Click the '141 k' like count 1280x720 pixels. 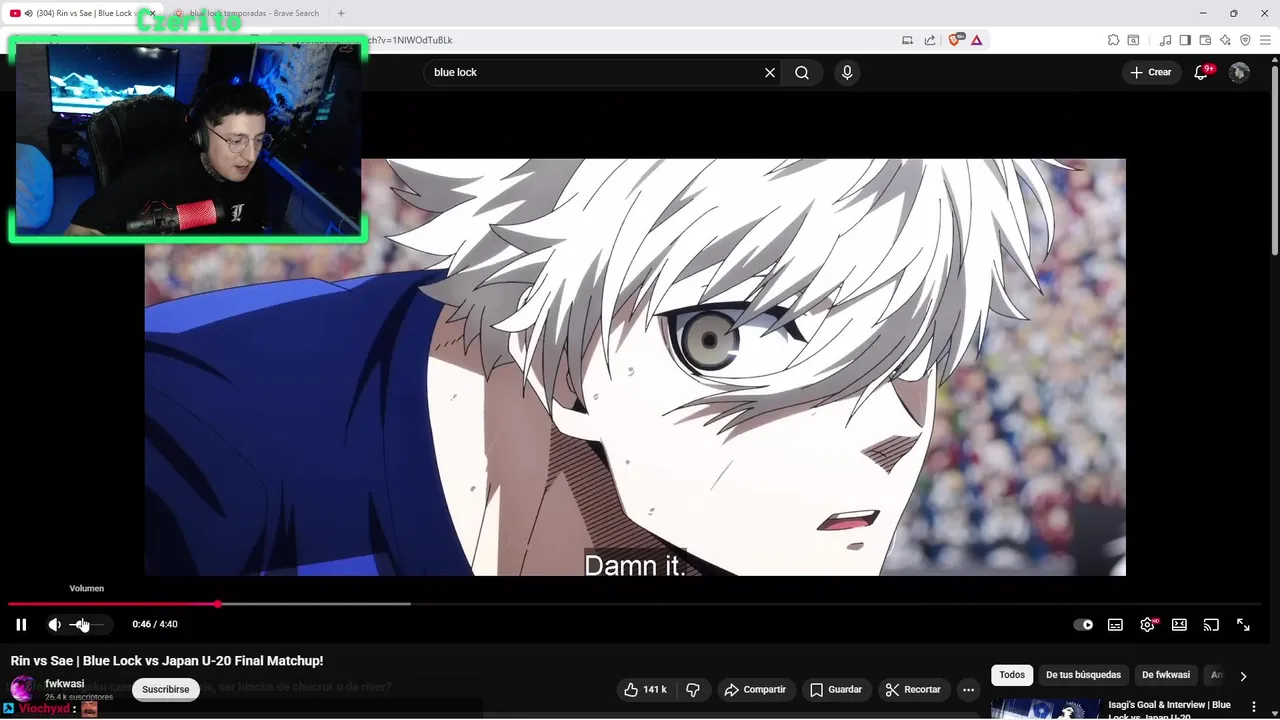point(655,690)
